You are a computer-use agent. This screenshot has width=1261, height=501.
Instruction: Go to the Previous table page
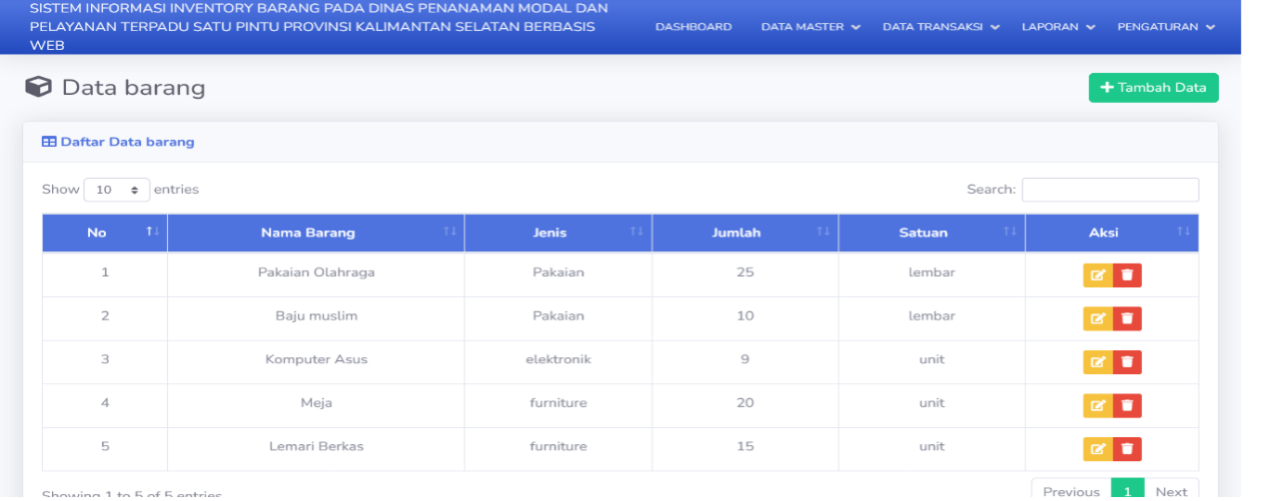pyautogui.click(x=1071, y=490)
